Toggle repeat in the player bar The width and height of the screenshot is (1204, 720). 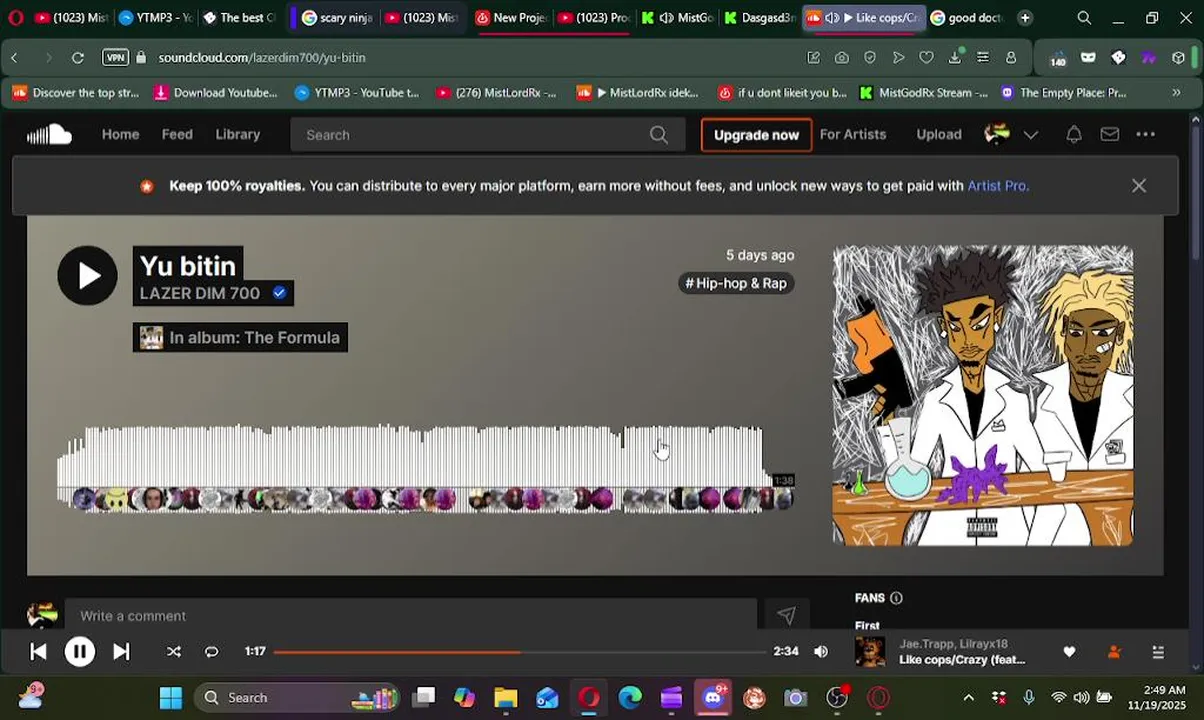212,652
